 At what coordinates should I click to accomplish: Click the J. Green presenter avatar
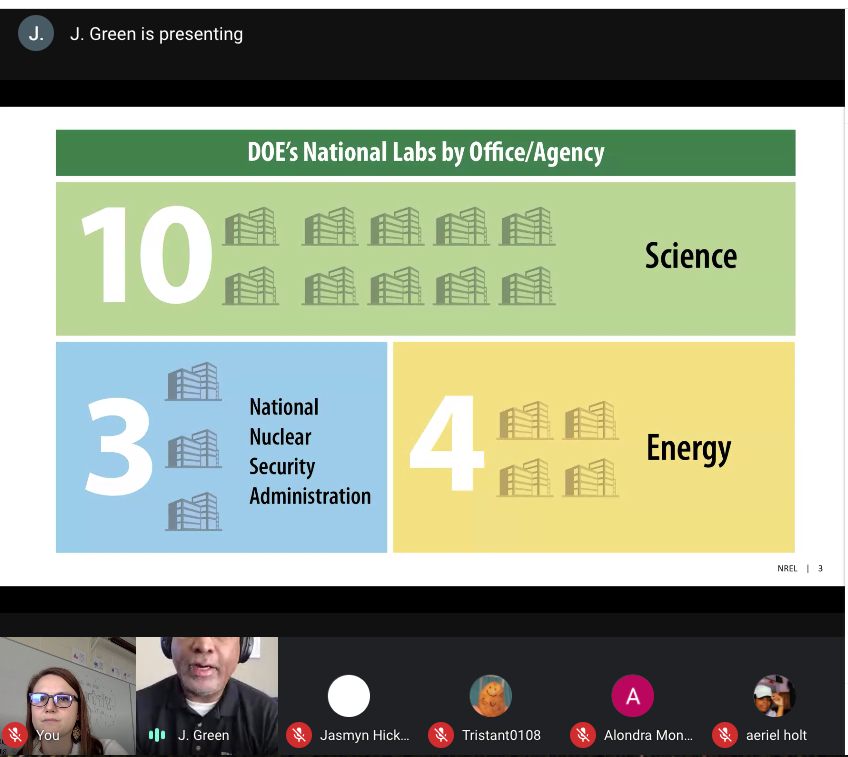(36, 34)
